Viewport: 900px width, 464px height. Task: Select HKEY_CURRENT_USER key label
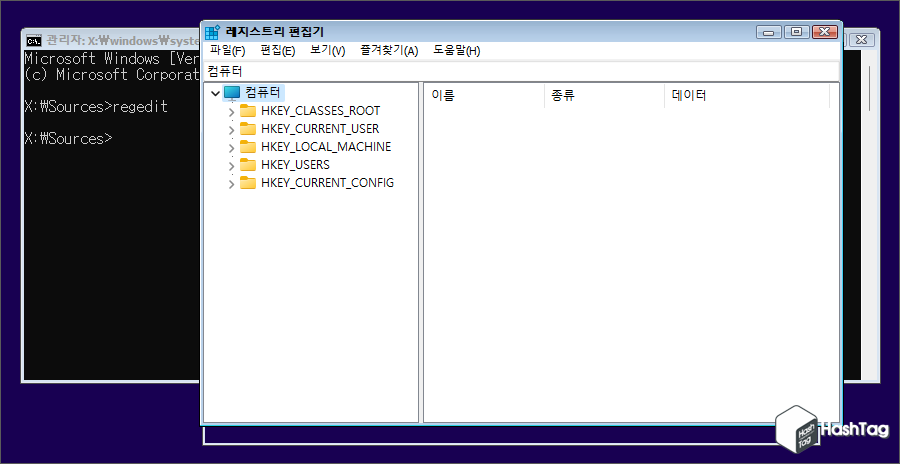320,129
